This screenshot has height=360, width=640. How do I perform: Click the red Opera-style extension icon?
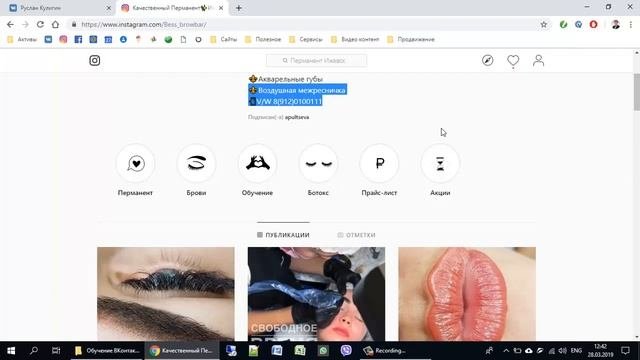point(593,24)
